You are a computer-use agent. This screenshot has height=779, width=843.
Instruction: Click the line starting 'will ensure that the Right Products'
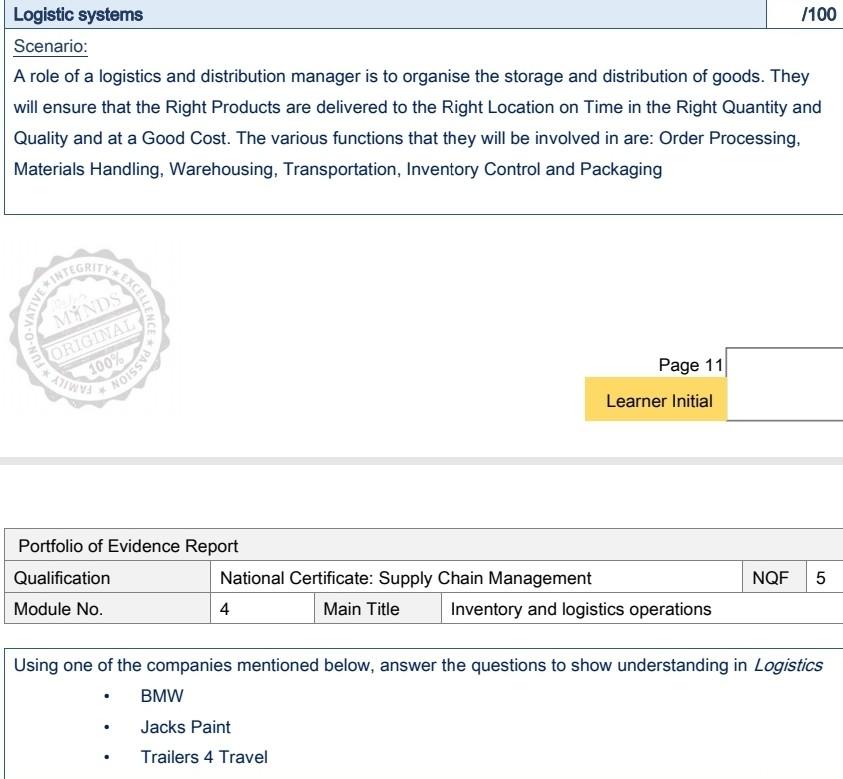click(417, 107)
